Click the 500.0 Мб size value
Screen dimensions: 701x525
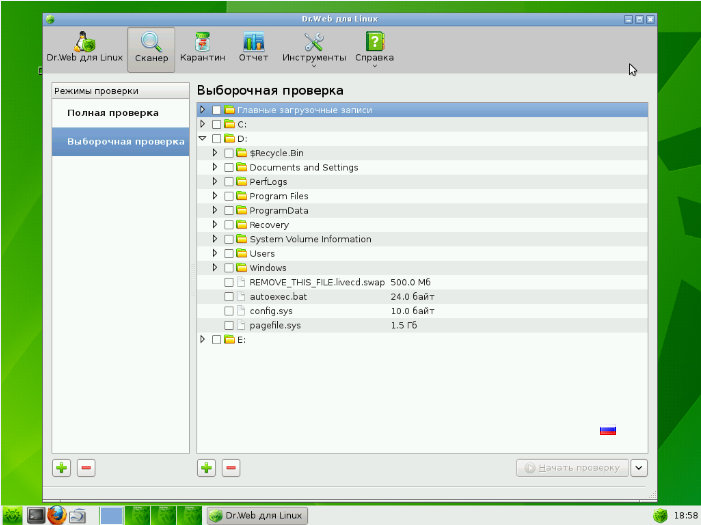(410, 282)
